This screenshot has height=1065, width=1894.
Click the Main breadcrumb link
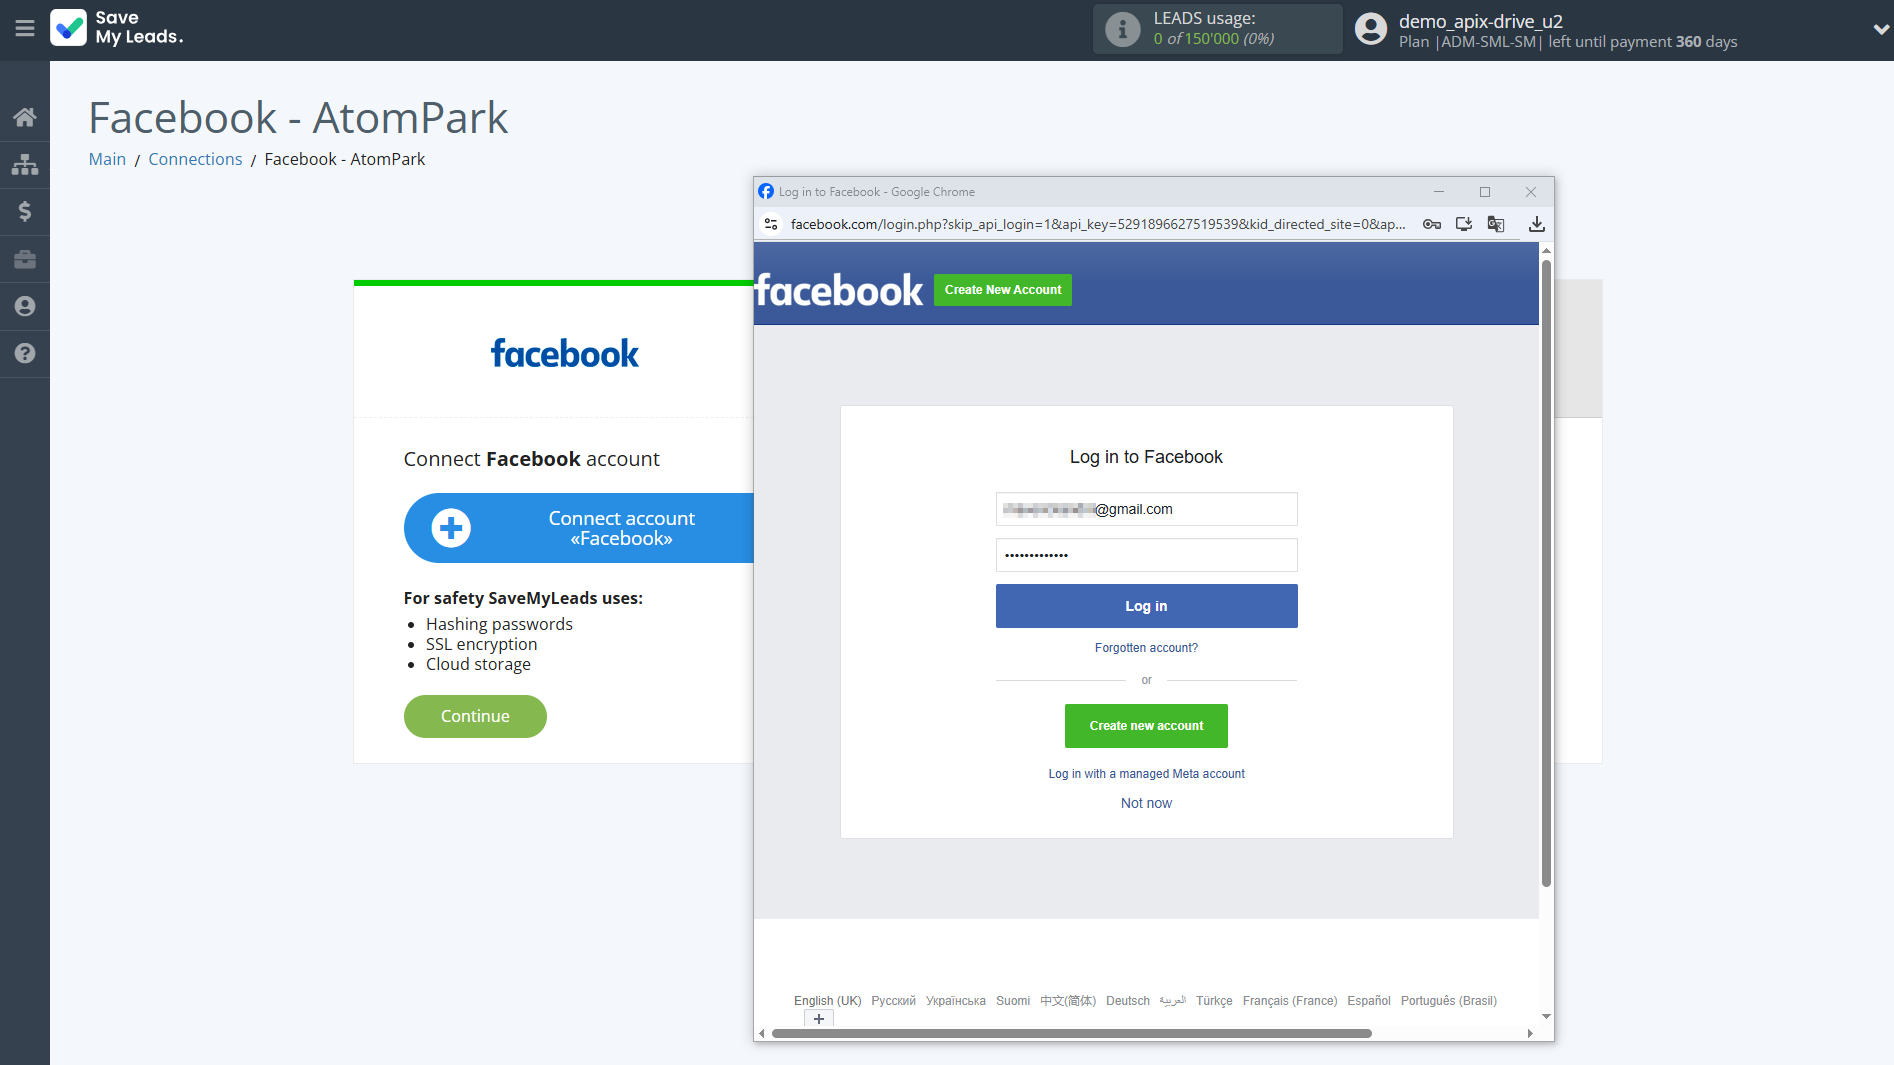pyautogui.click(x=107, y=159)
